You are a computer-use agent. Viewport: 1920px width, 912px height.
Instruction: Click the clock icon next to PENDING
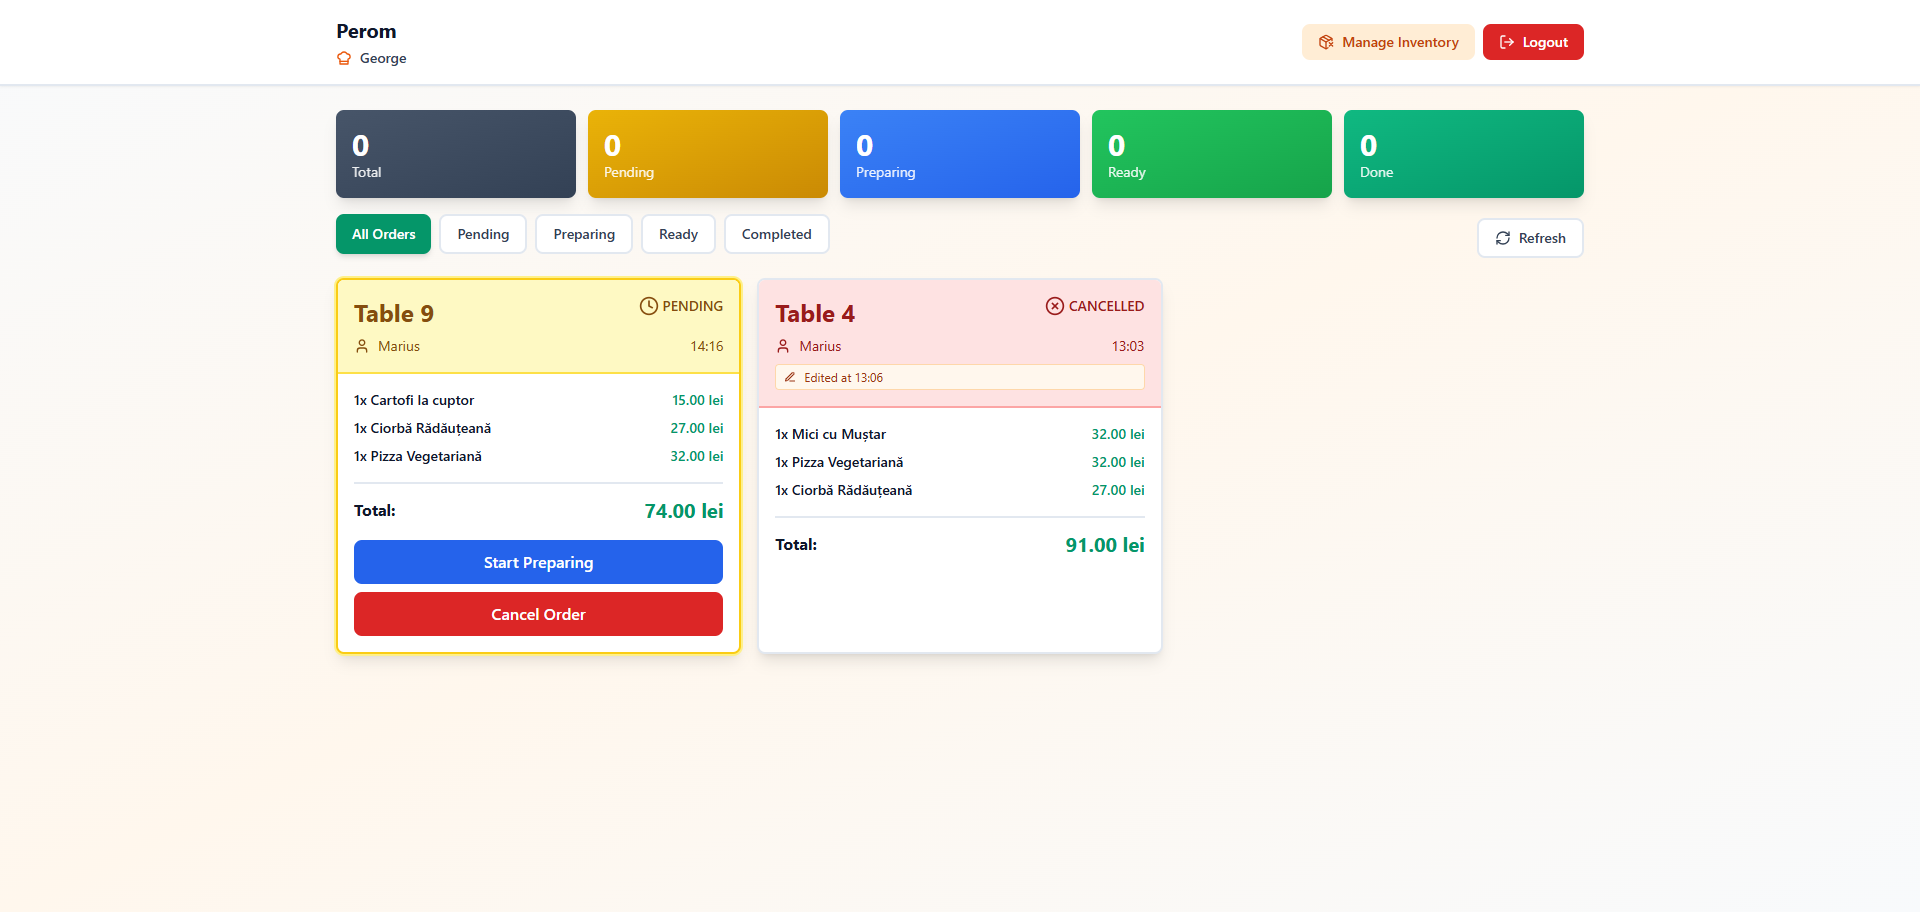click(x=649, y=306)
